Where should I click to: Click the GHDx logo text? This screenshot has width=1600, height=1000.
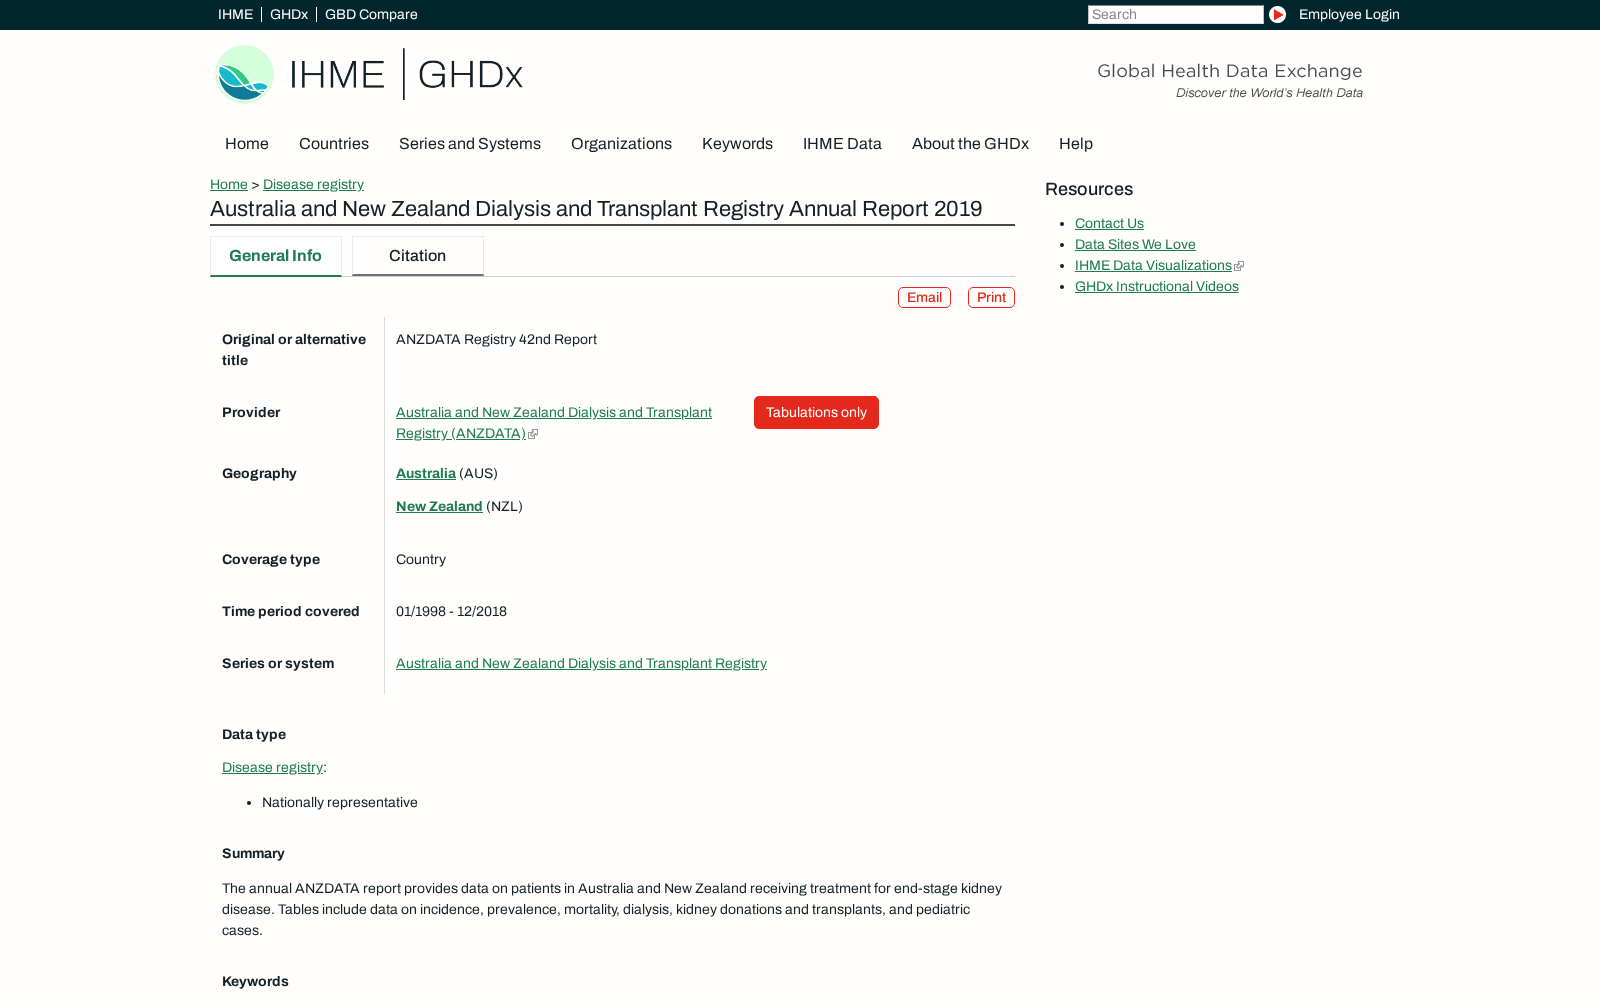[x=470, y=75]
